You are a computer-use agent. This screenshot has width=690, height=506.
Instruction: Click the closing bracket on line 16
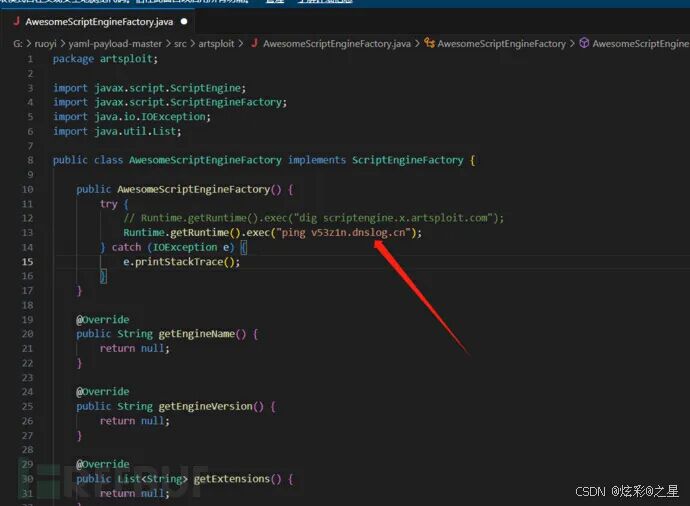coord(103,276)
